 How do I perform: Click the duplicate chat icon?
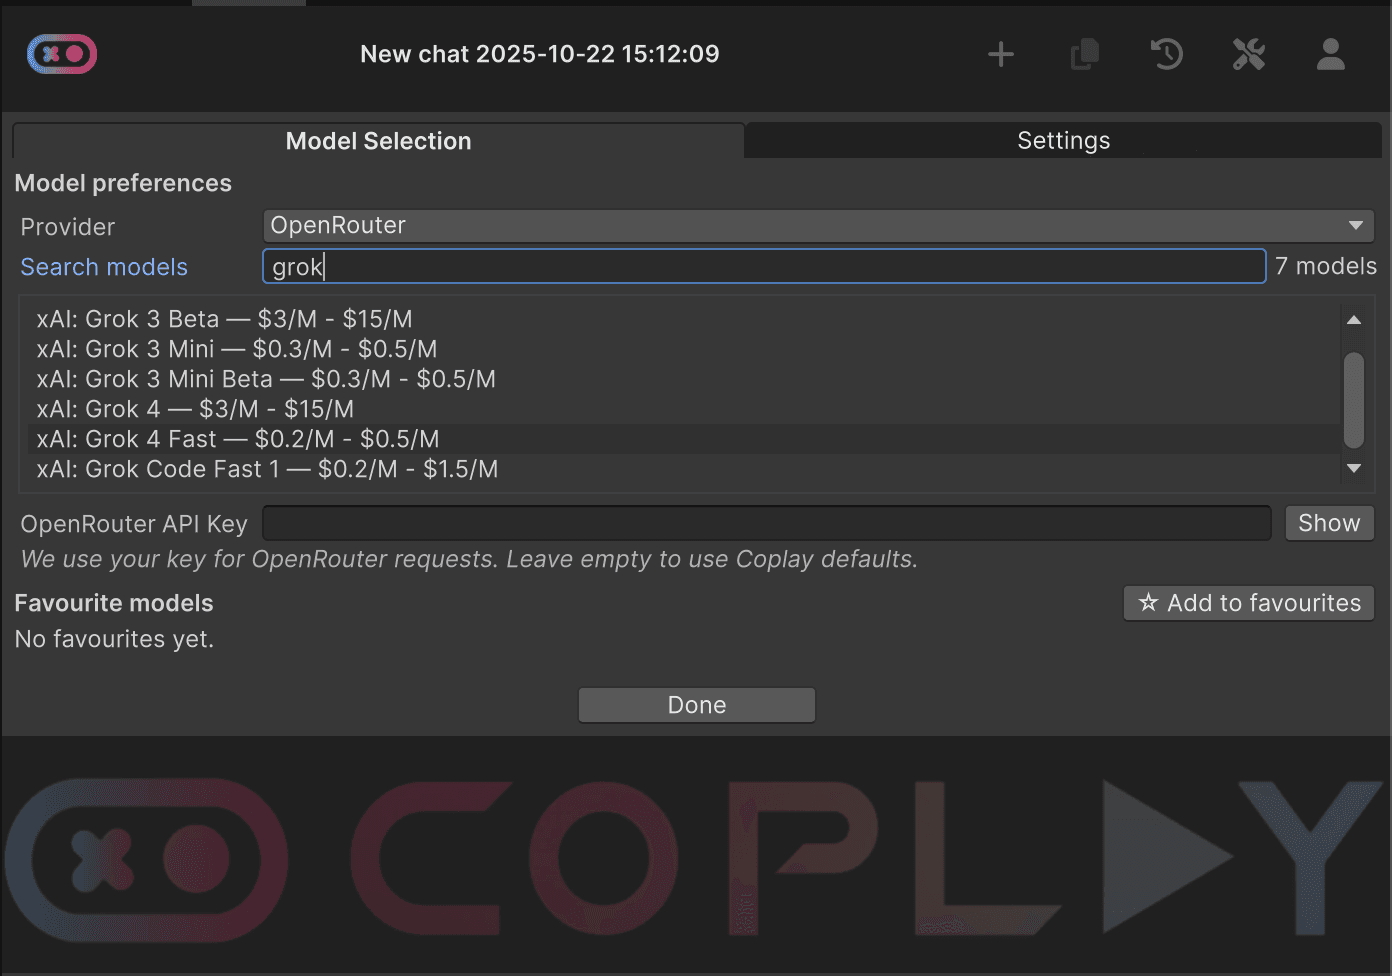tap(1084, 54)
